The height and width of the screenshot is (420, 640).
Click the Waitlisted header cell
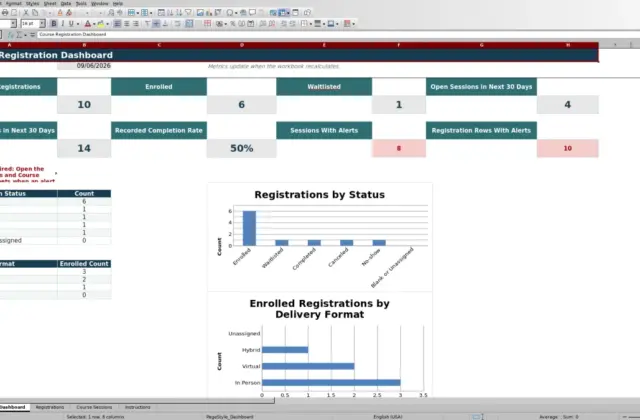(x=324, y=87)
